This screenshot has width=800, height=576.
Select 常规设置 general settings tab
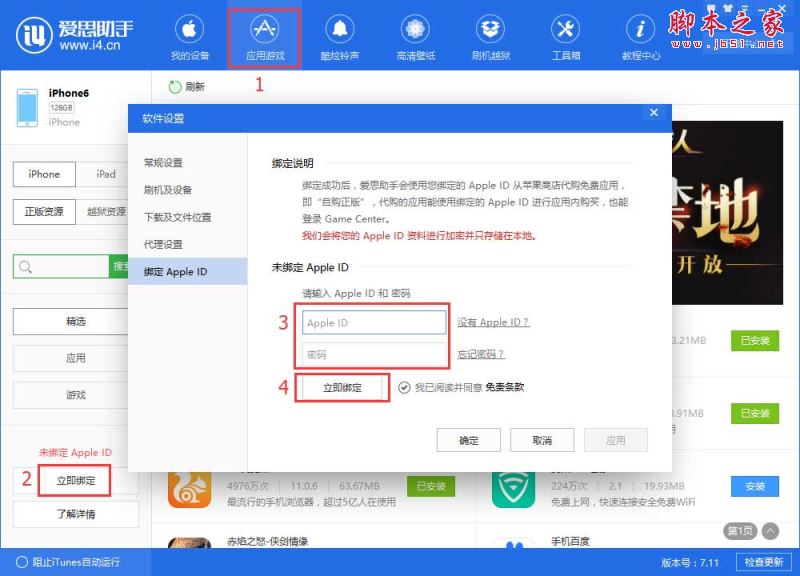(x=163, y=163)
